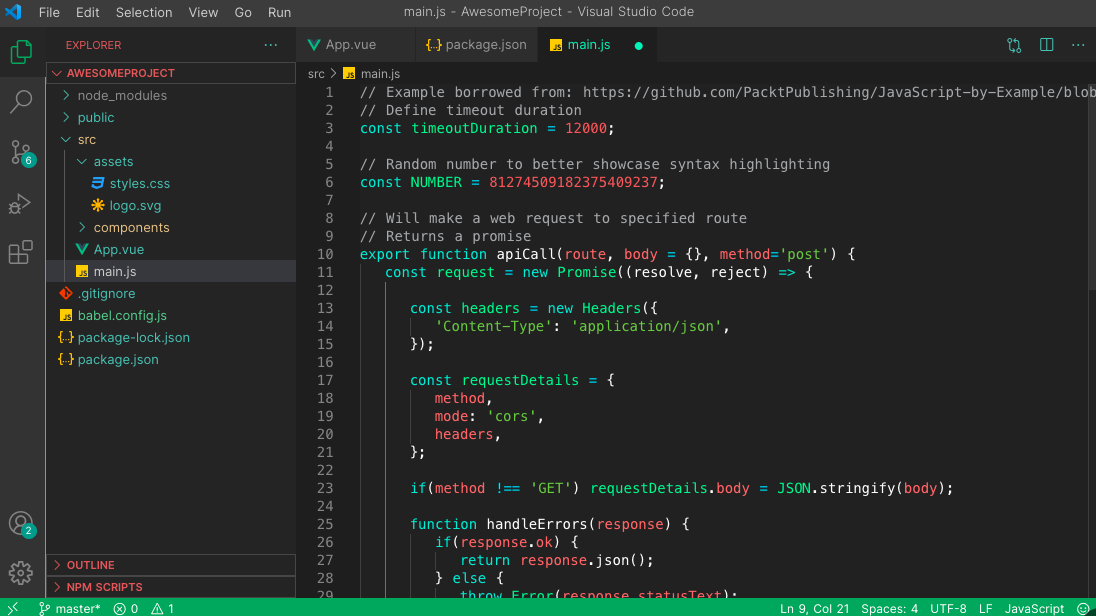
Task: Click the editor vertical scrollbar
Action: click(x=1092, y=185)
